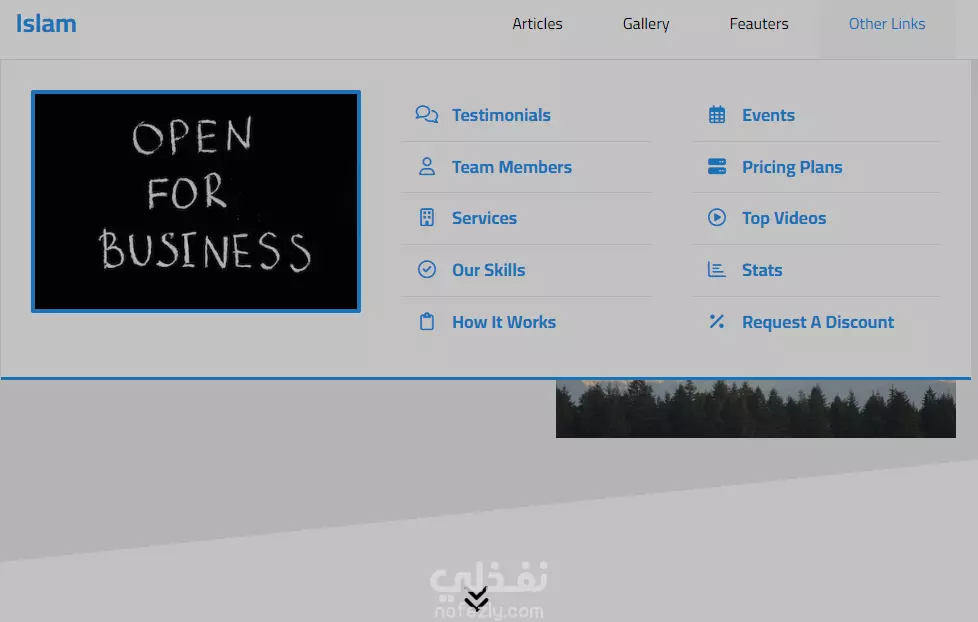Go to the Gallery nav item

click(x=646, y=24)
